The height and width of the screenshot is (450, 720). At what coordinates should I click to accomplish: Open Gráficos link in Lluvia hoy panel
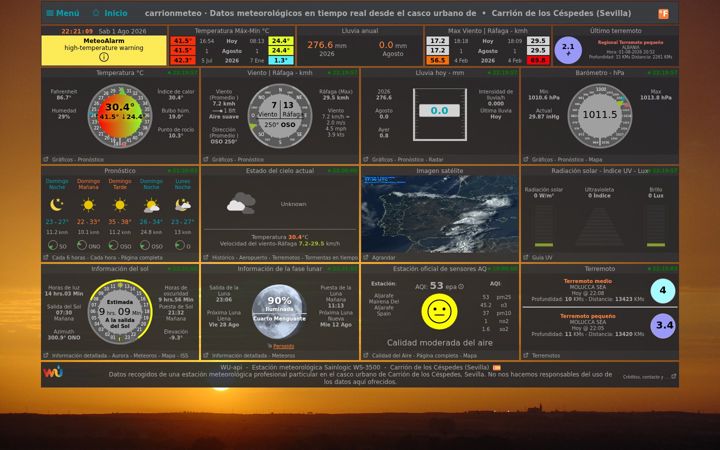pyautogui.click(x=382, y=160)
